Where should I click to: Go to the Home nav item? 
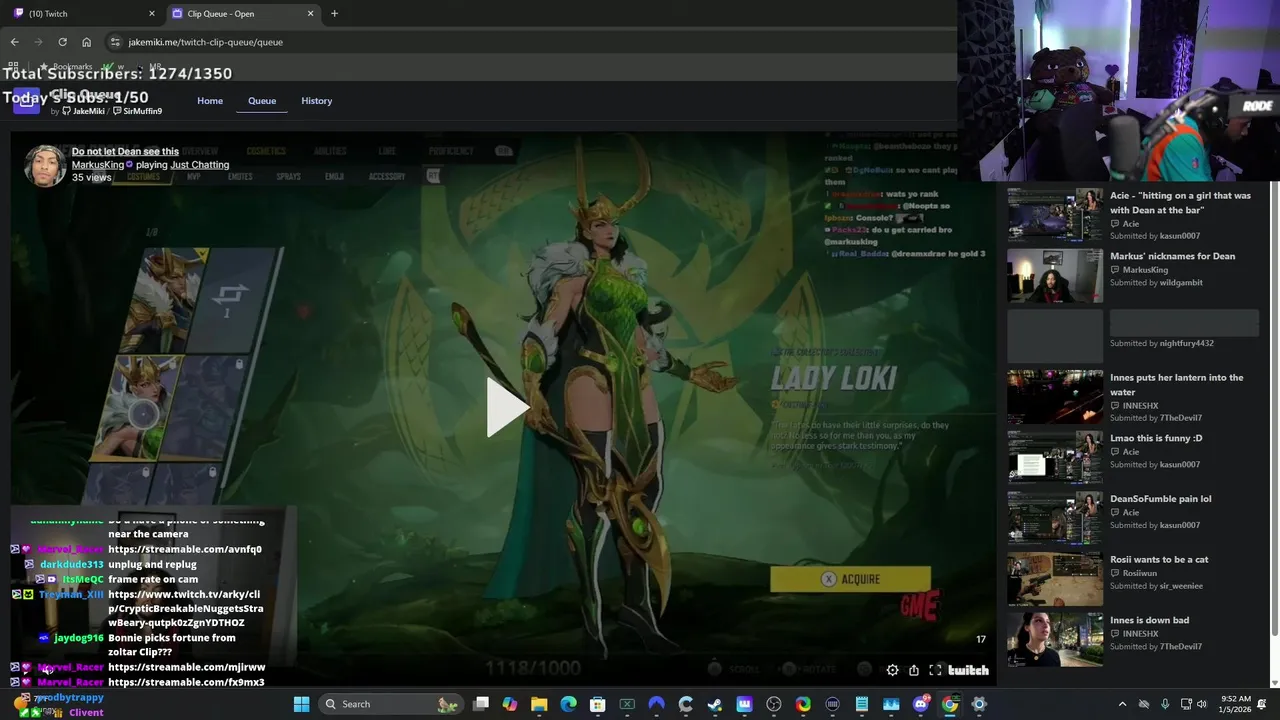pyautogui.click(x=210, y=101)
